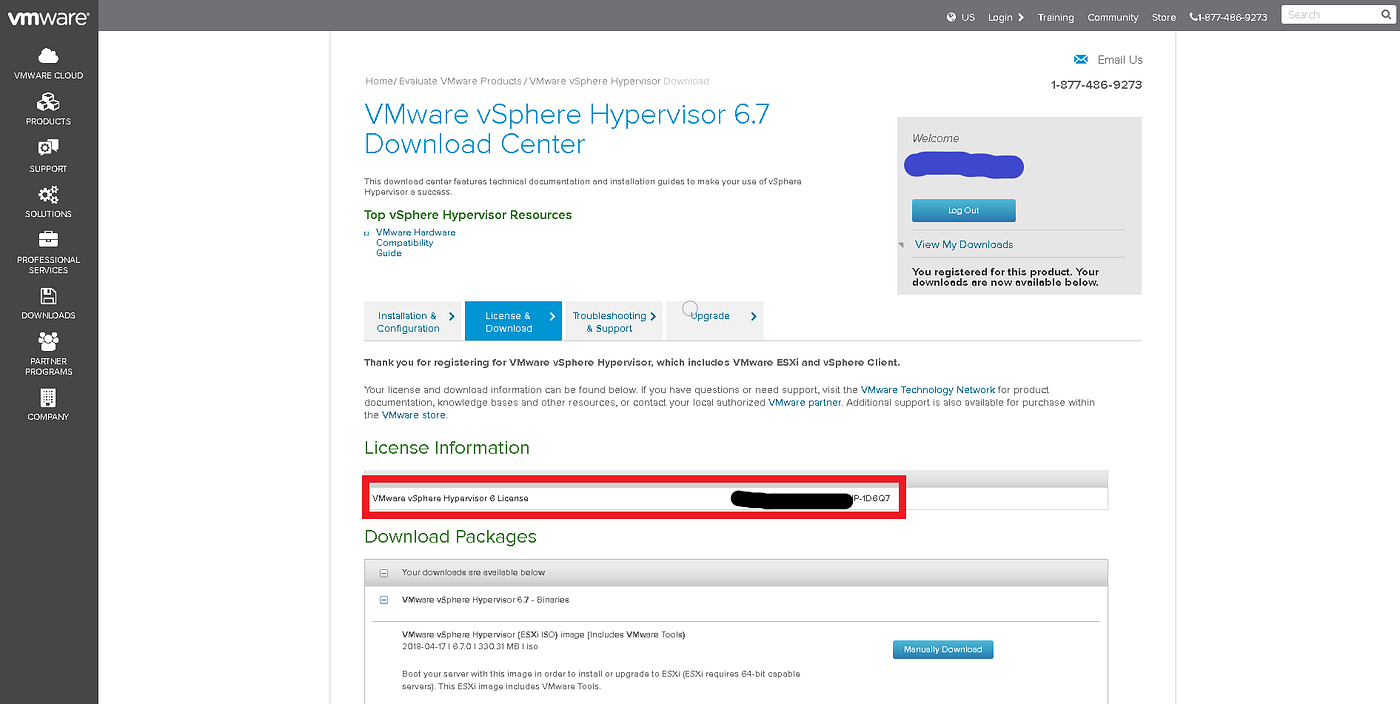Open VMware Cloud from sidebar
The width and height of the screenshot is (1400, 704).
[48, 63]
